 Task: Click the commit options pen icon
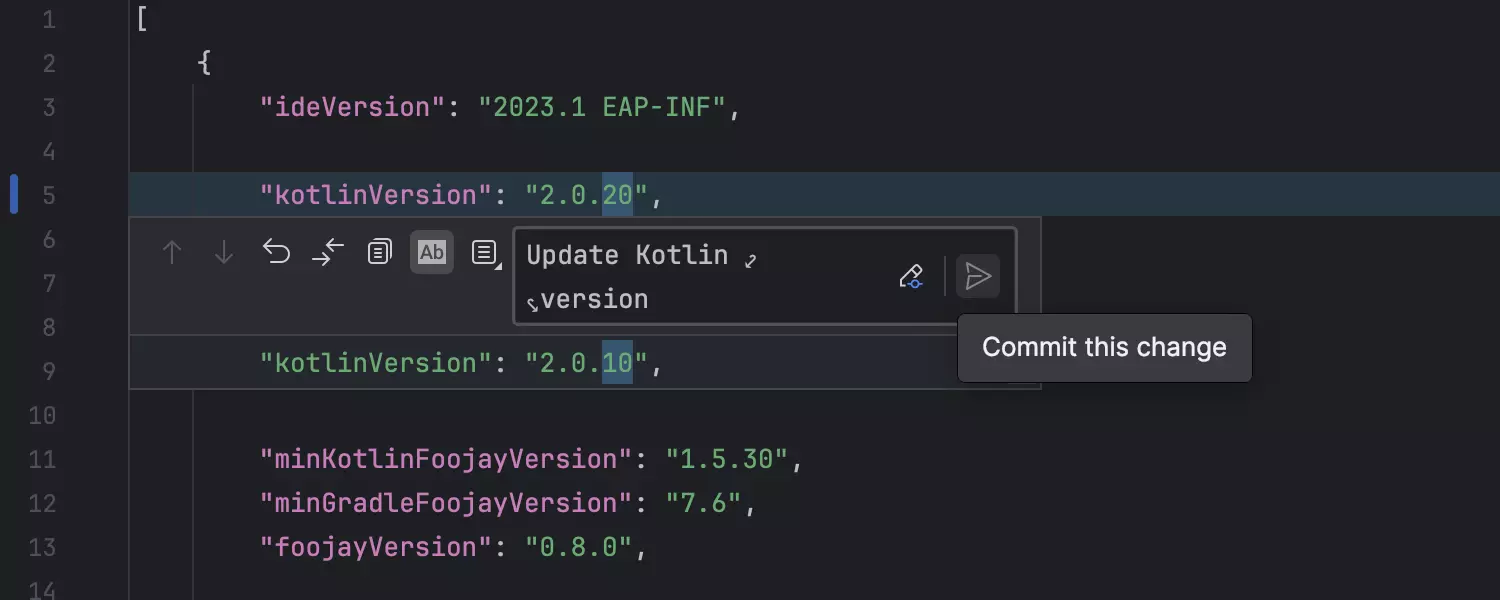pos(911,277)
